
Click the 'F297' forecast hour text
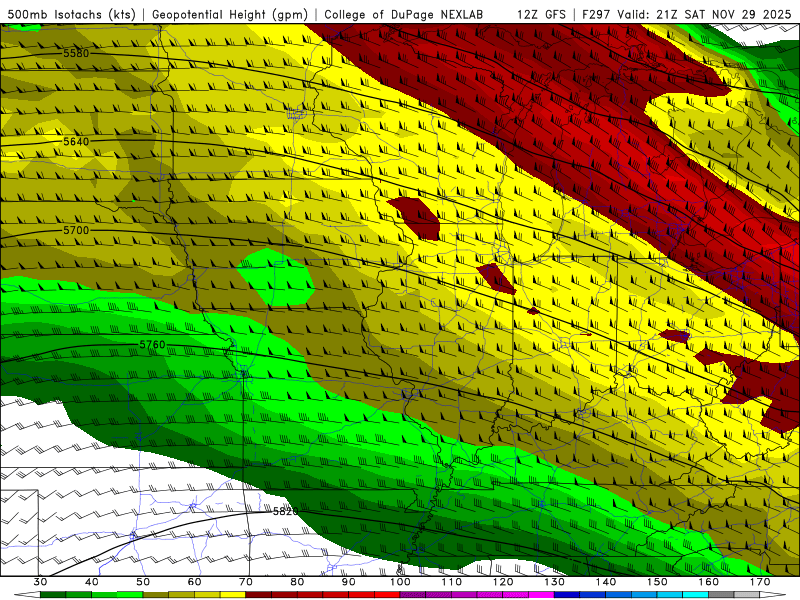[x=596, y=14]
